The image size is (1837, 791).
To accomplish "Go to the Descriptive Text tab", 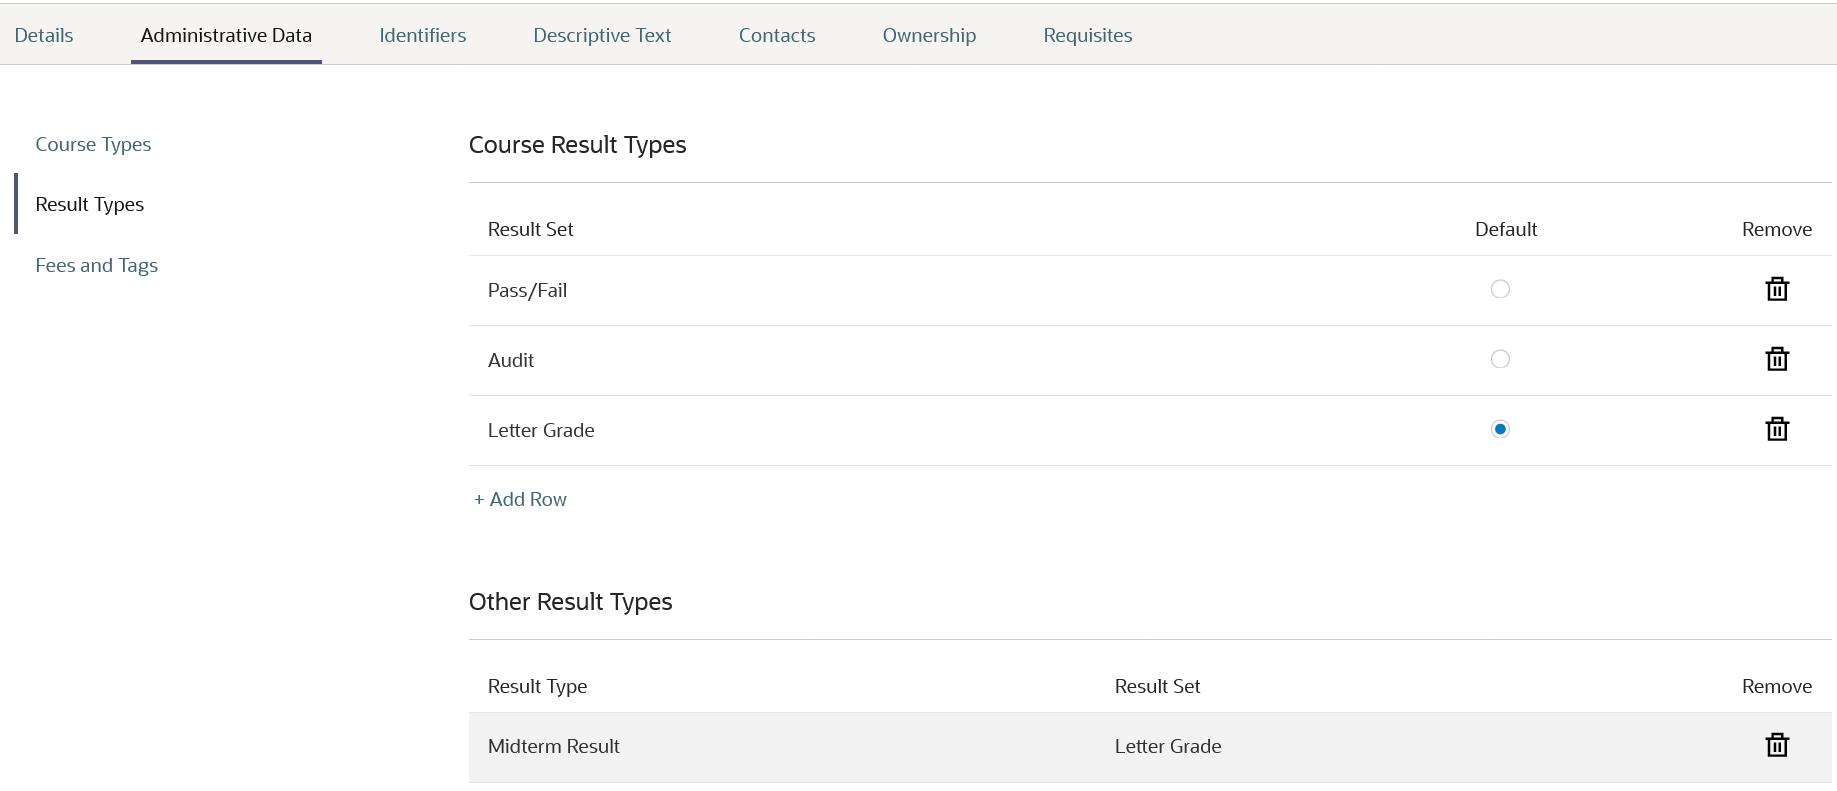I will [x=602, y=35].
